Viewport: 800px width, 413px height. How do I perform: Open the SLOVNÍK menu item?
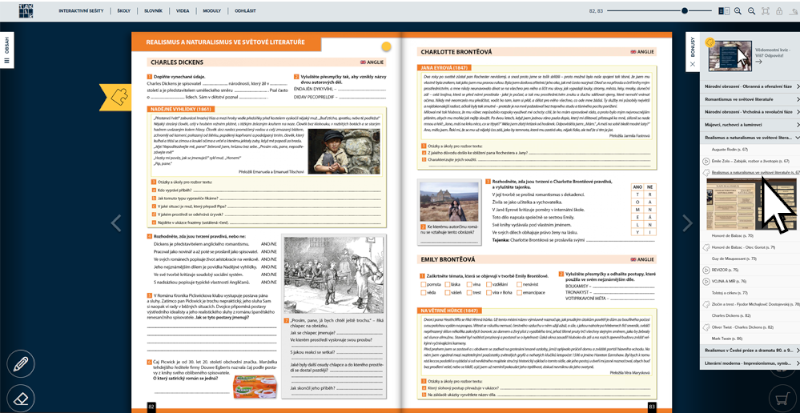(153, 11)
